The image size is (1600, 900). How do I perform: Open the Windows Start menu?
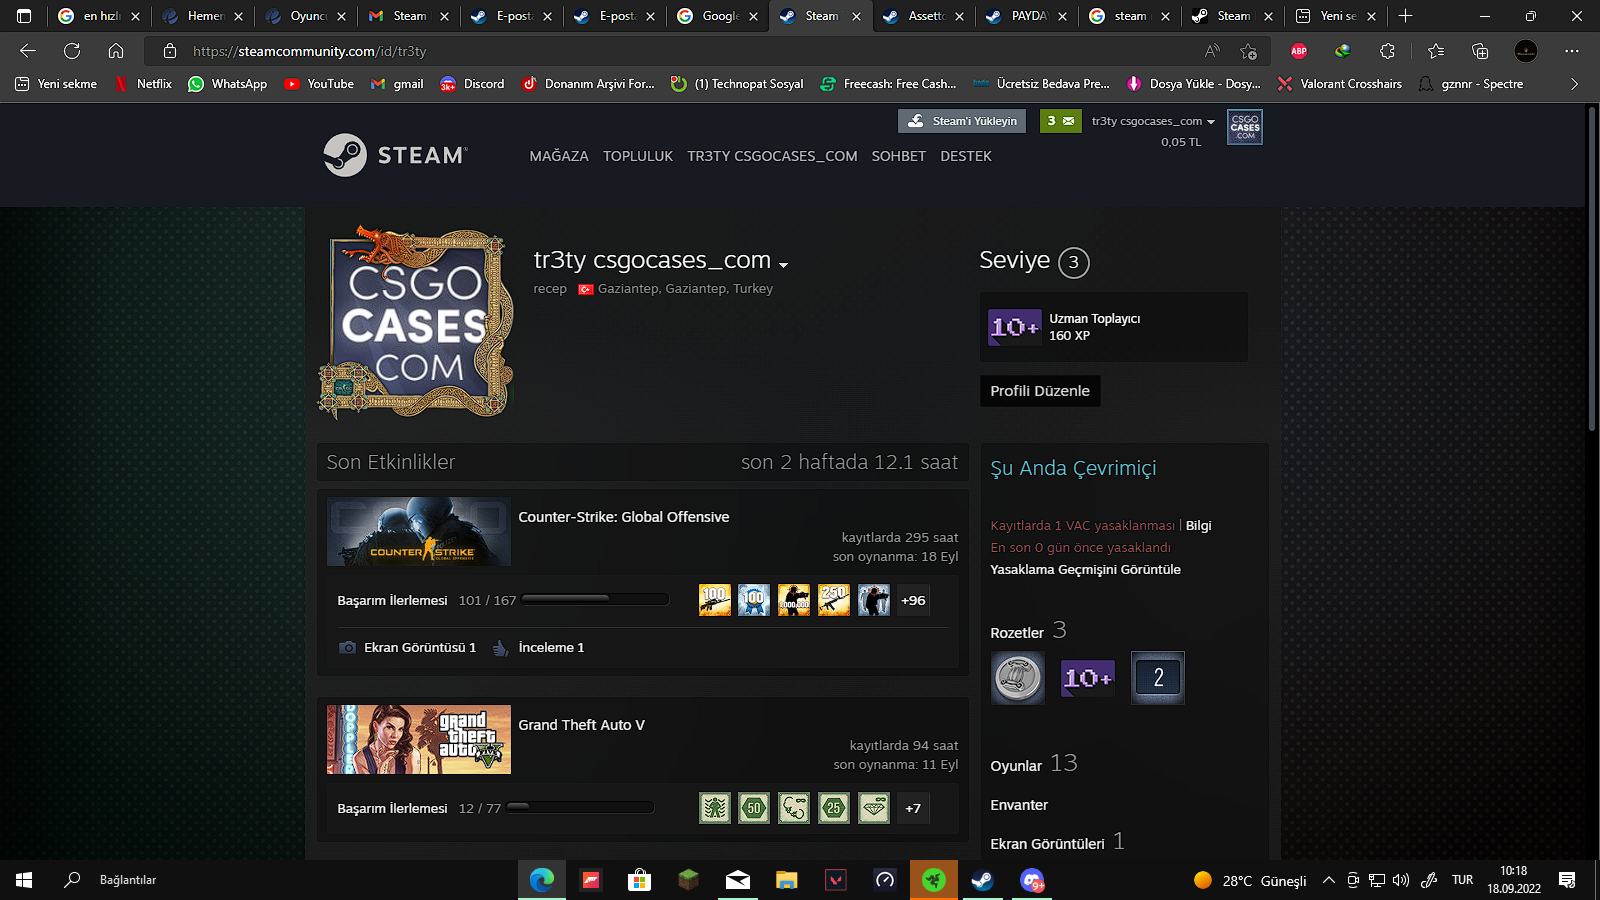(x=24, y=880)
